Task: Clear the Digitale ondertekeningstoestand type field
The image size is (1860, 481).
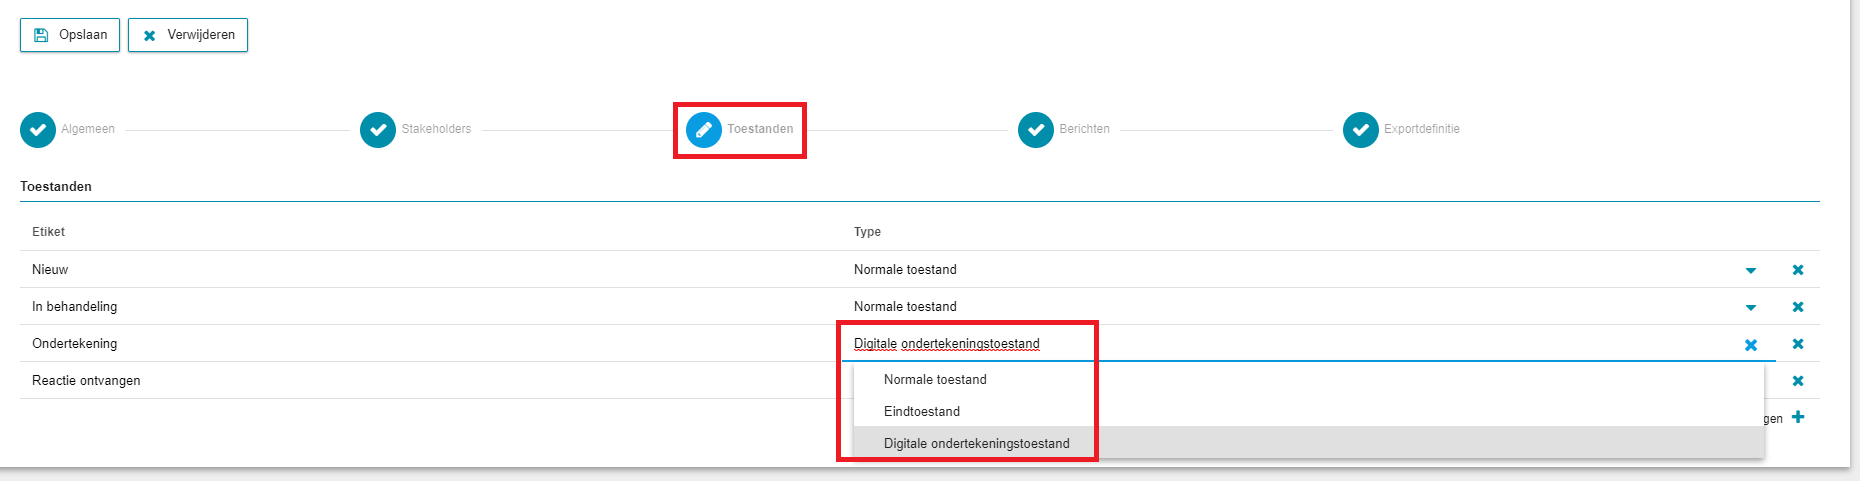Action: tap(1751, 345)
